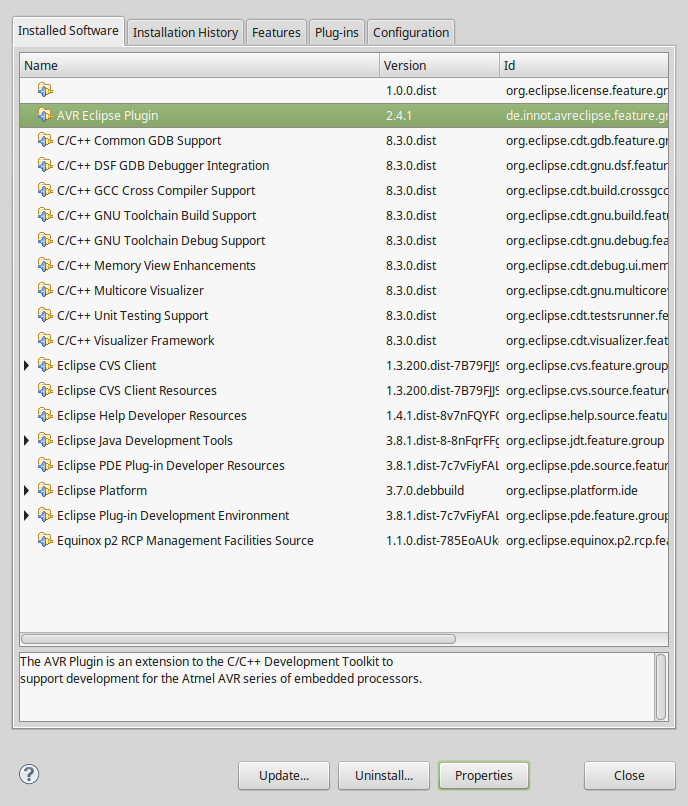The width and height of the screenshot is (688, 806).
Task: Click icon beside Eclipse Java Development Tools
Action: click(45, 441)
